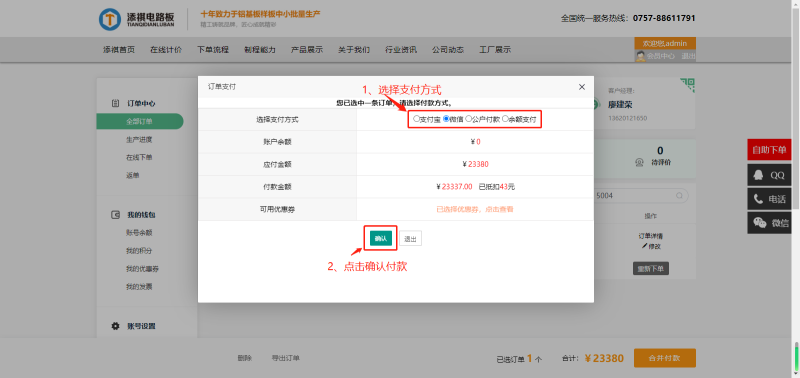Click the 已选订单 1 个 text

pyautogui.click(x=519, y=359)
